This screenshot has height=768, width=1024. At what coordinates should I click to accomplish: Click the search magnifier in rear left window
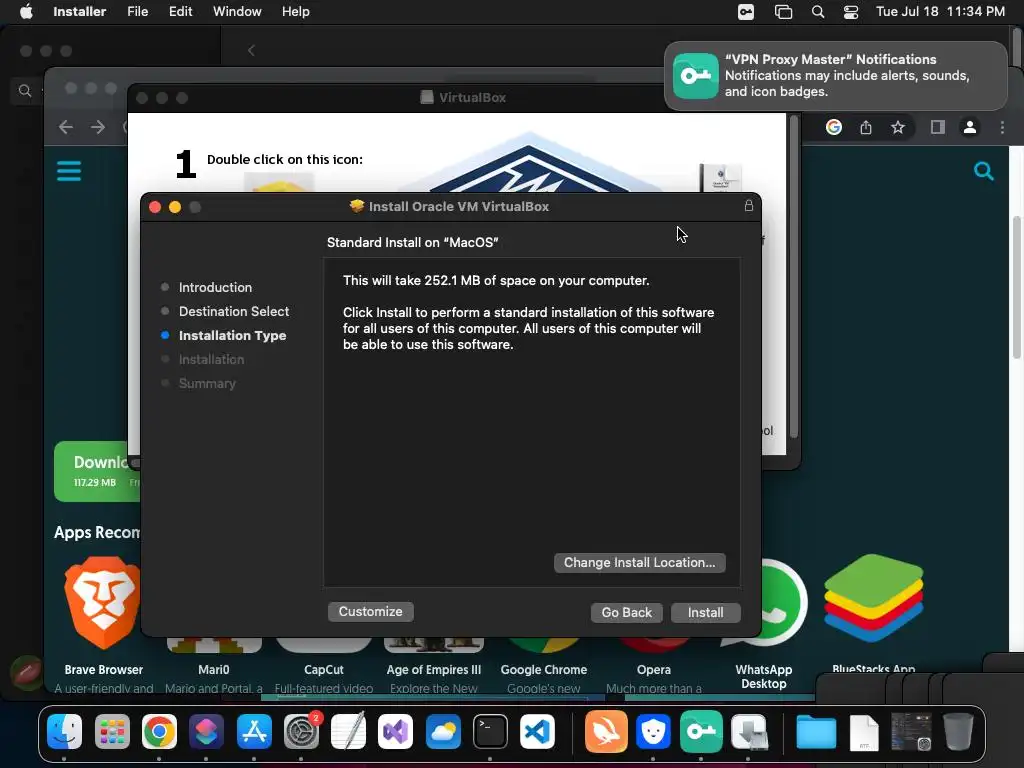(x=25, y=90)
